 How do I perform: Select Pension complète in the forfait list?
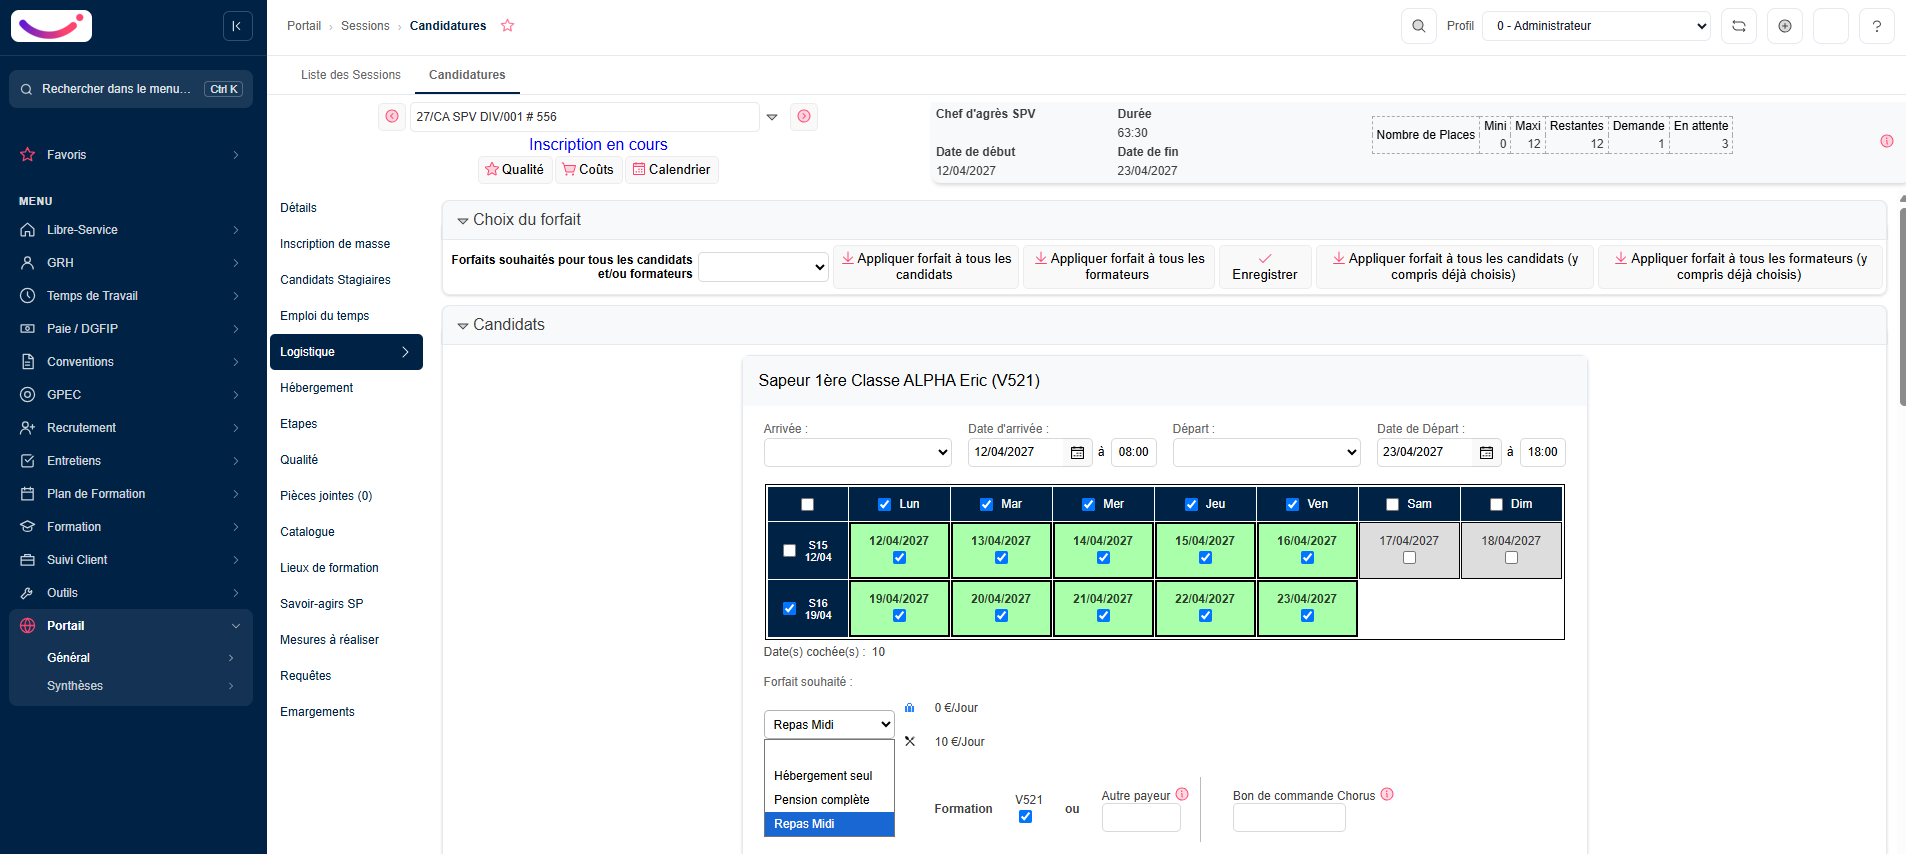click(829, 800)
